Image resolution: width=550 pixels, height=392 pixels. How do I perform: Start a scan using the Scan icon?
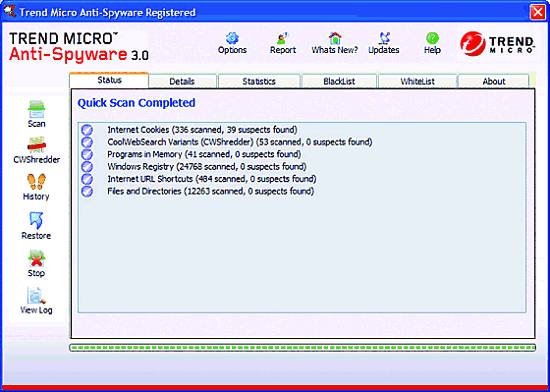tap(36, 109)
